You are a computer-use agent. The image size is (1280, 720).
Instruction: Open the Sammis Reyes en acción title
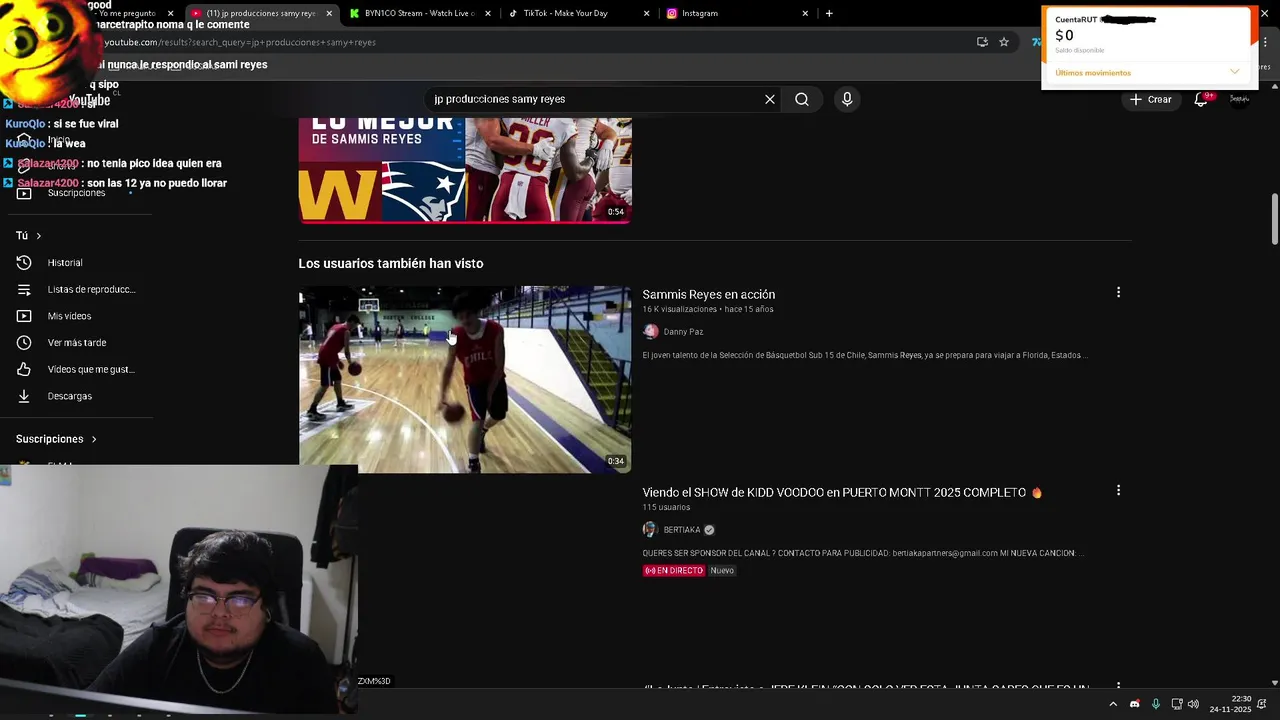[708, 294]
